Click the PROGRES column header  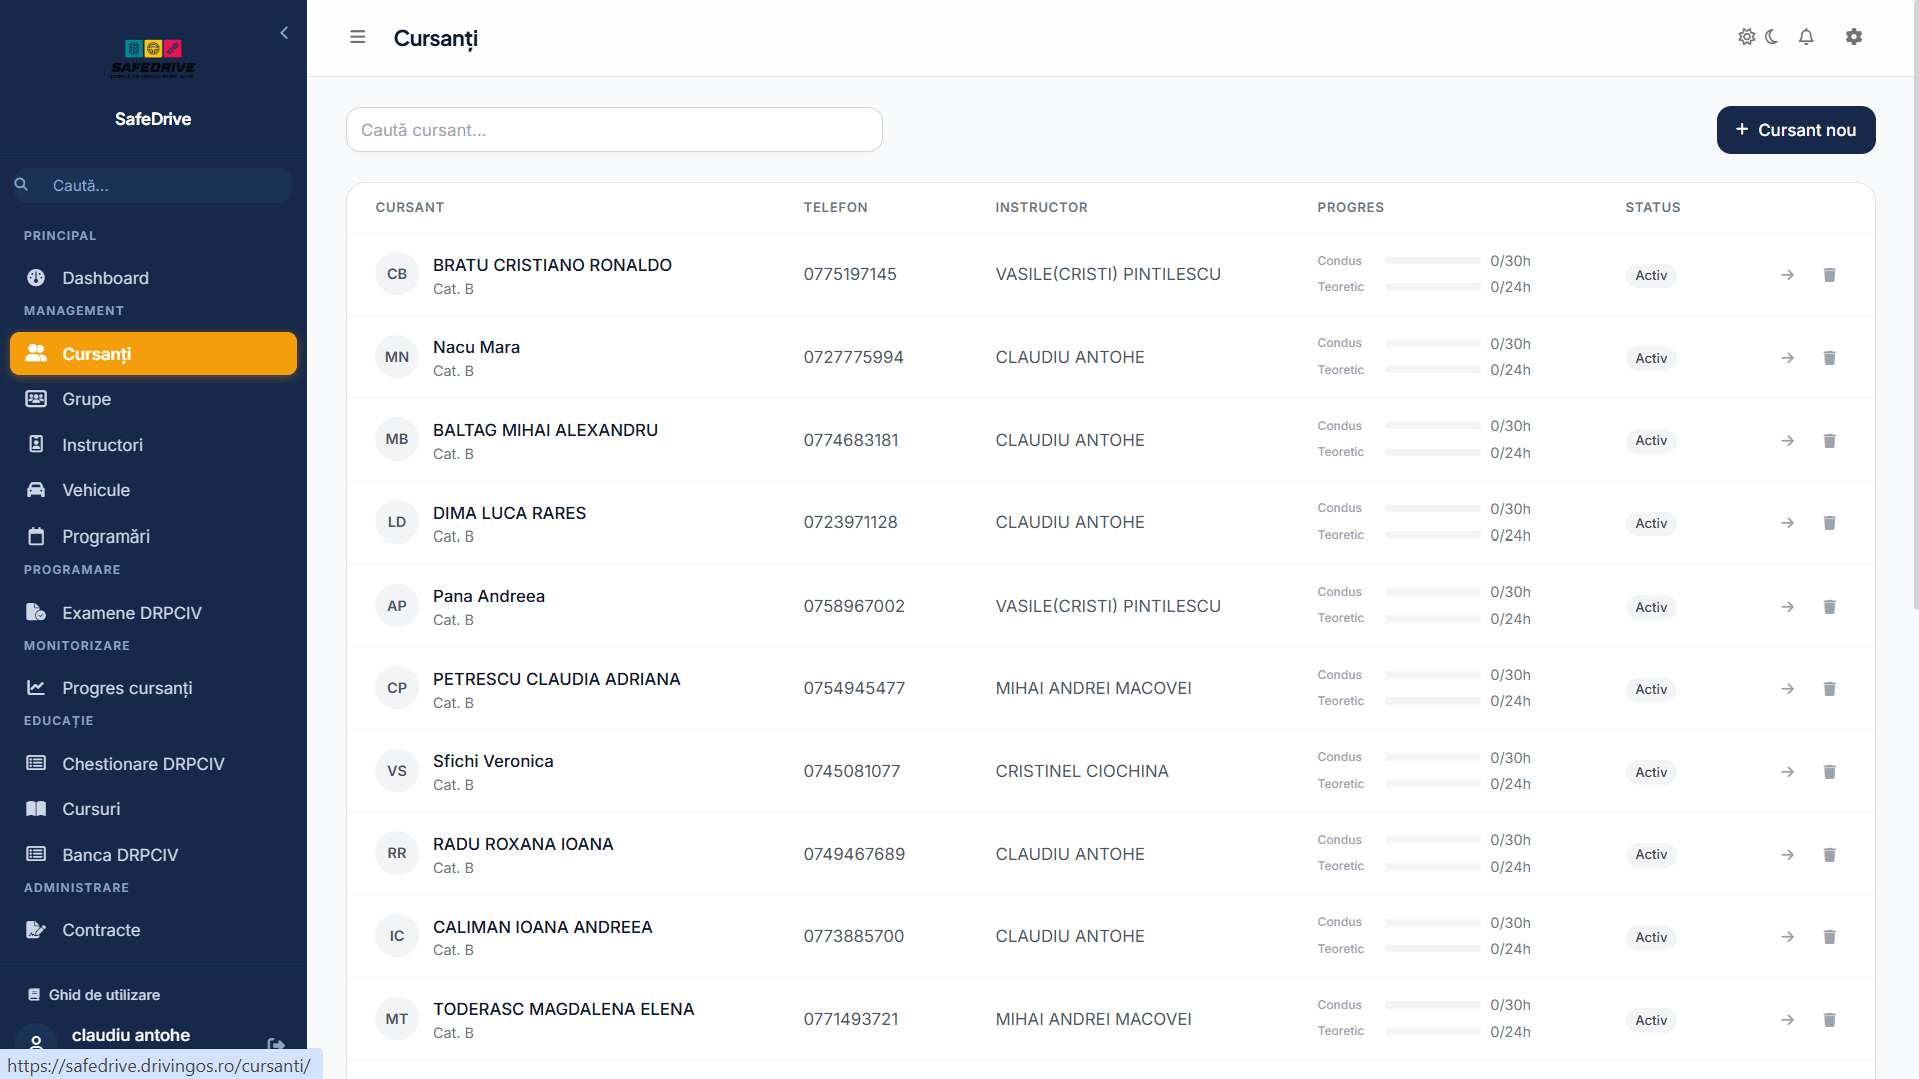[x=1351, y=207]
